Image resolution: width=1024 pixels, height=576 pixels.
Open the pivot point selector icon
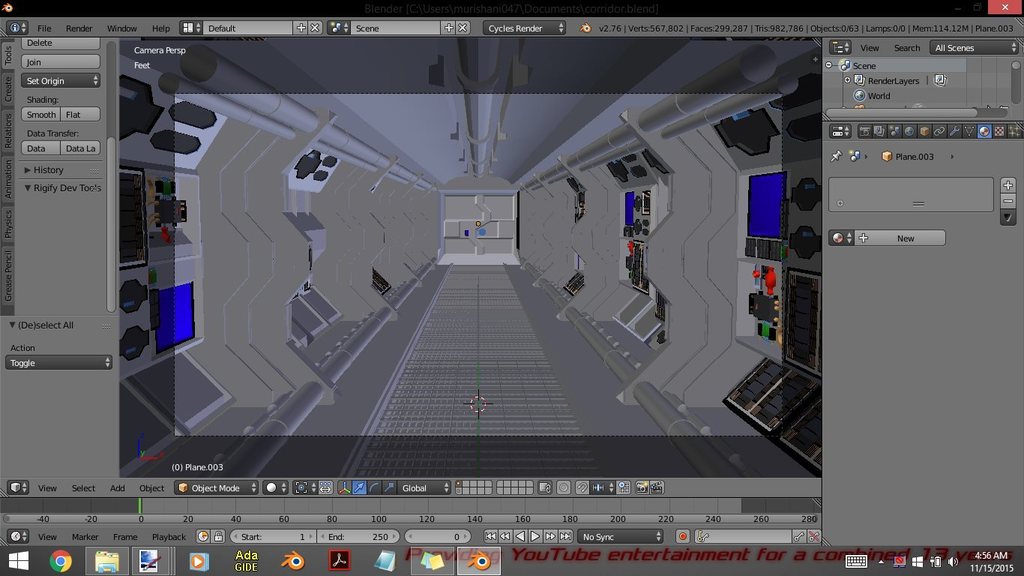click(305, 488)
